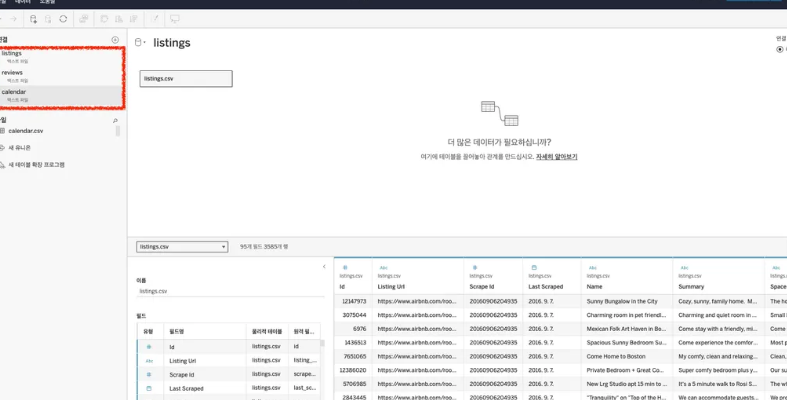Click Abc type icon in Listing Url field row
Image resolution: width=787 pixels, height=400 pixels.
(149, 361)
